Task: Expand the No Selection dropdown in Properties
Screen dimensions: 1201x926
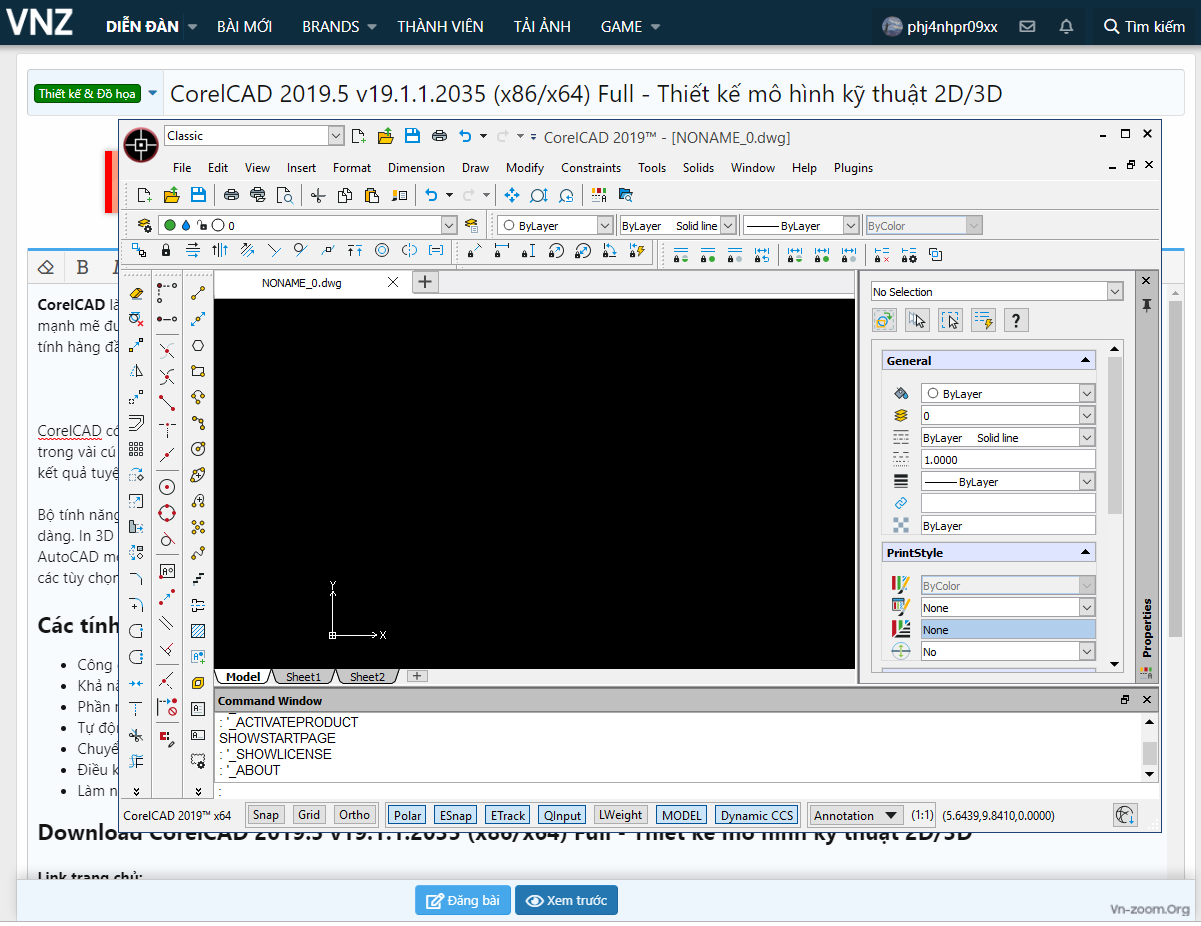Action: (1115, 291)
